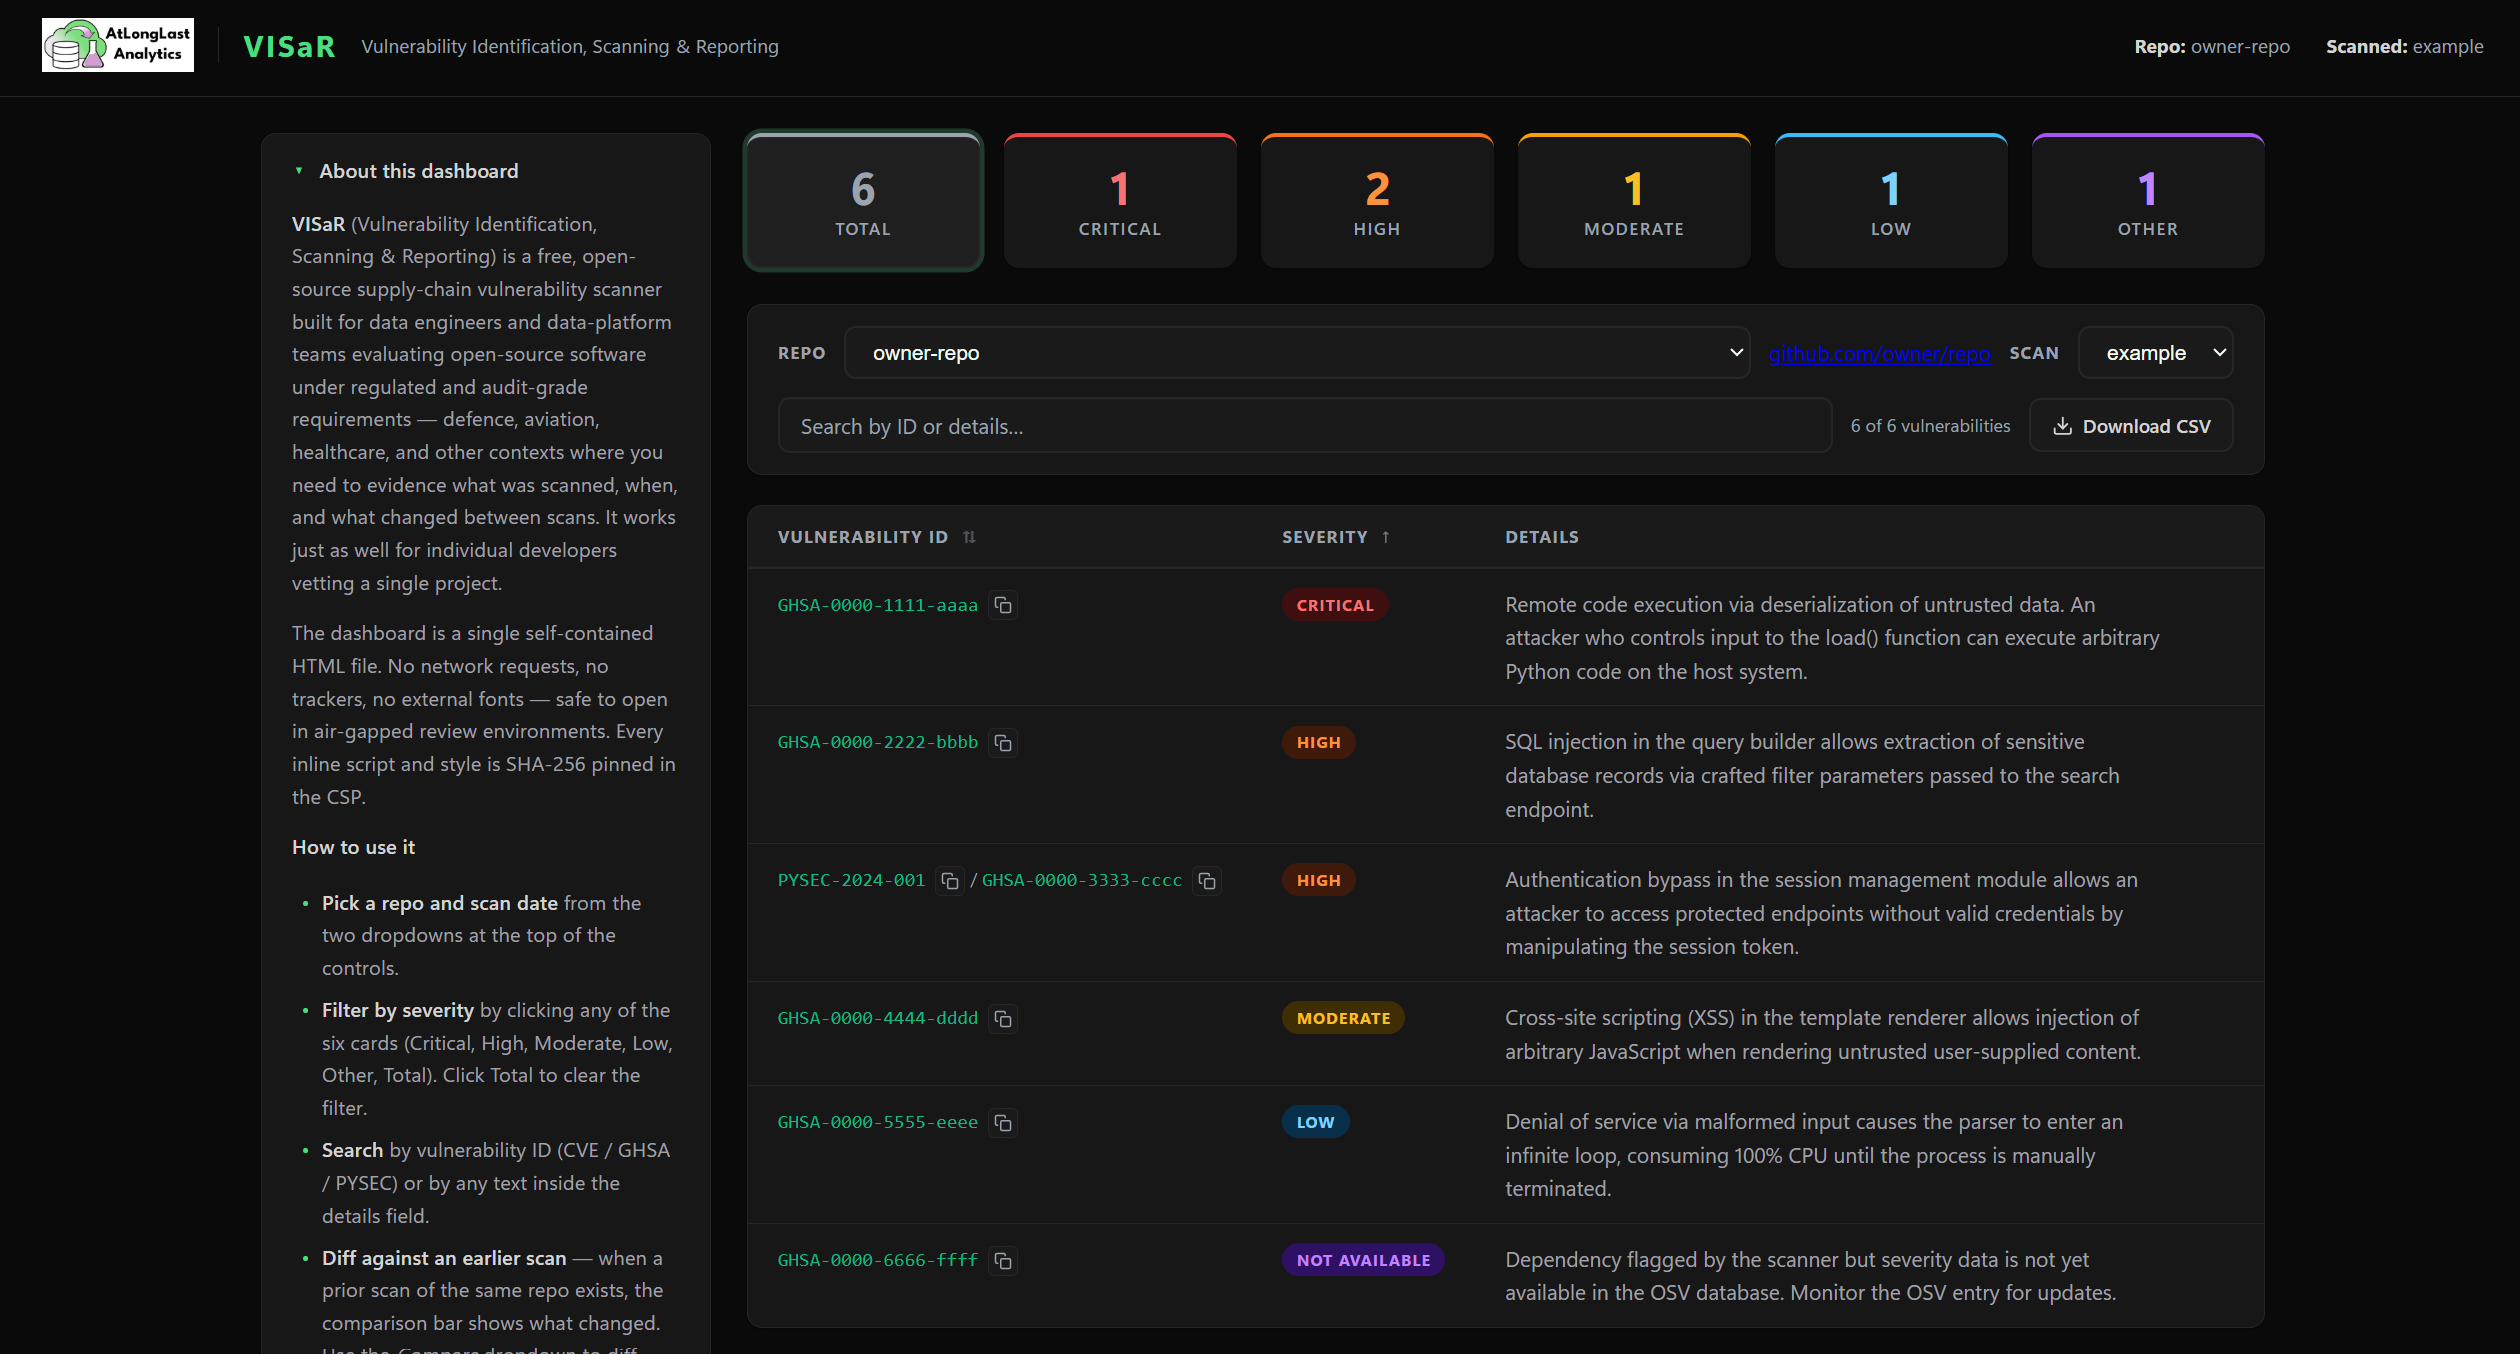Click the Cross-site scripting details text
The image size is (2520, 1354).
pyautogui.click(x=1823, y=1035)
